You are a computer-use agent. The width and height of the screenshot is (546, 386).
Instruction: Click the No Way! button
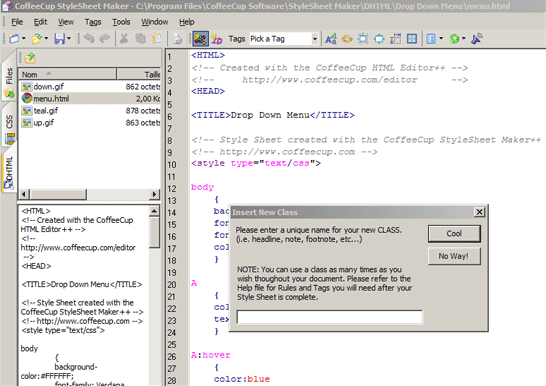454,256
